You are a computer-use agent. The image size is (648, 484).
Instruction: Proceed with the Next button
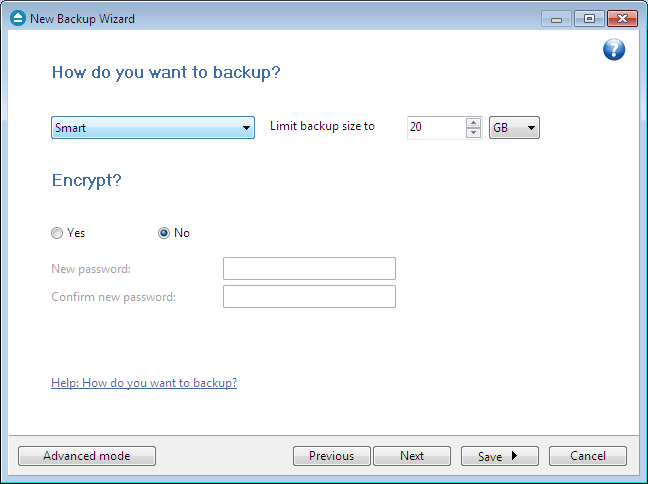point(412,456)
